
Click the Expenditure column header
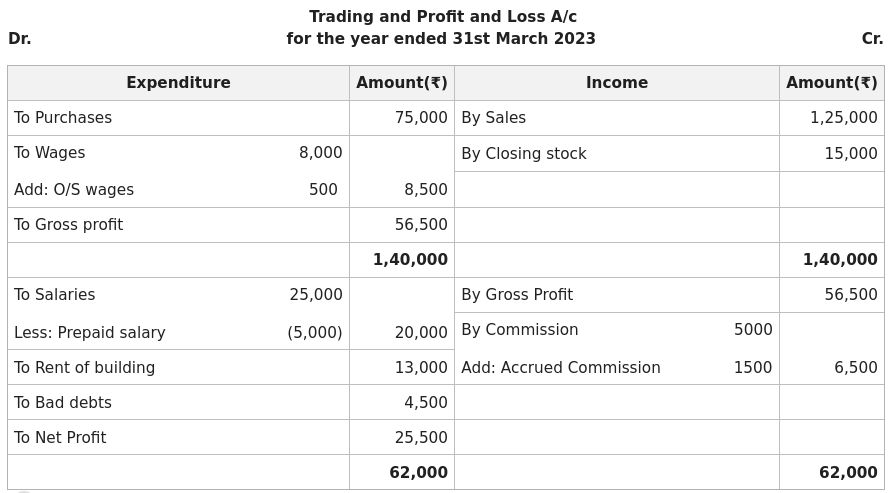[178, 83]
